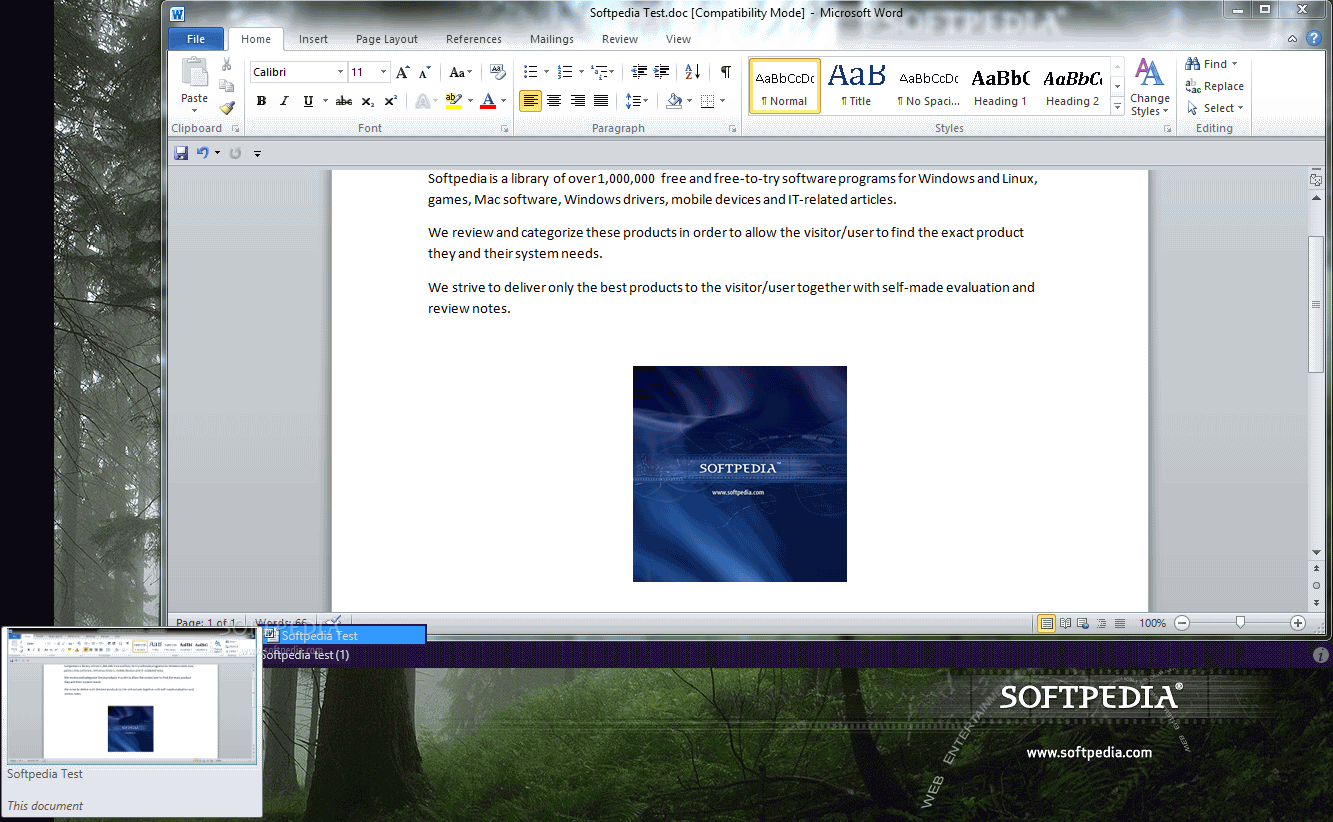Click the Undo arrow icon
This screenshot has width=1333, height=822.
[202, 153]
